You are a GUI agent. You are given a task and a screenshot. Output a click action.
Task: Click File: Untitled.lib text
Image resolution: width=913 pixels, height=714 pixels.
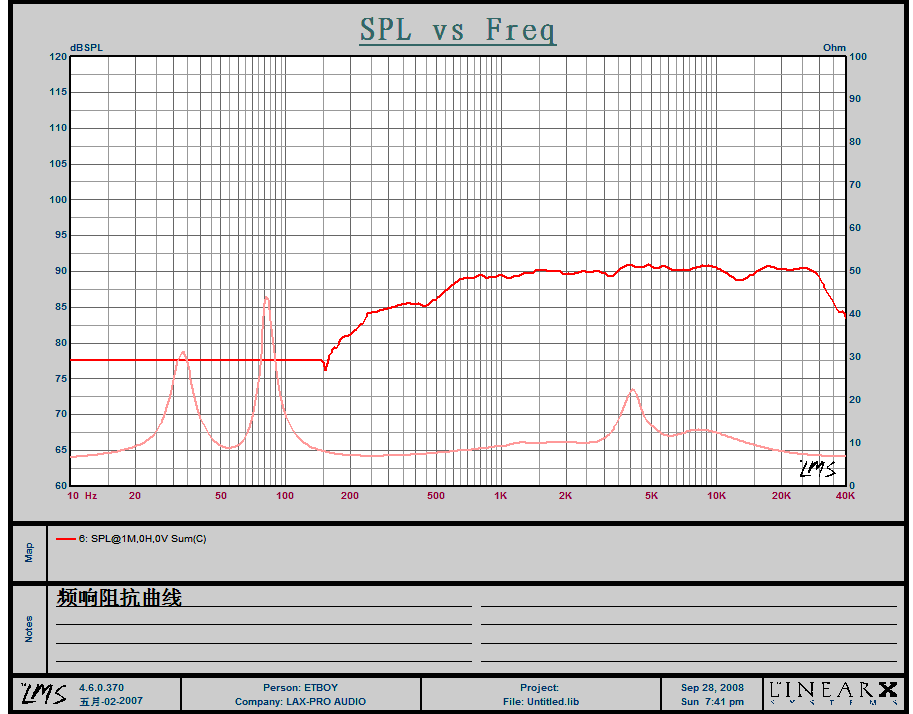tap(541, 702)
